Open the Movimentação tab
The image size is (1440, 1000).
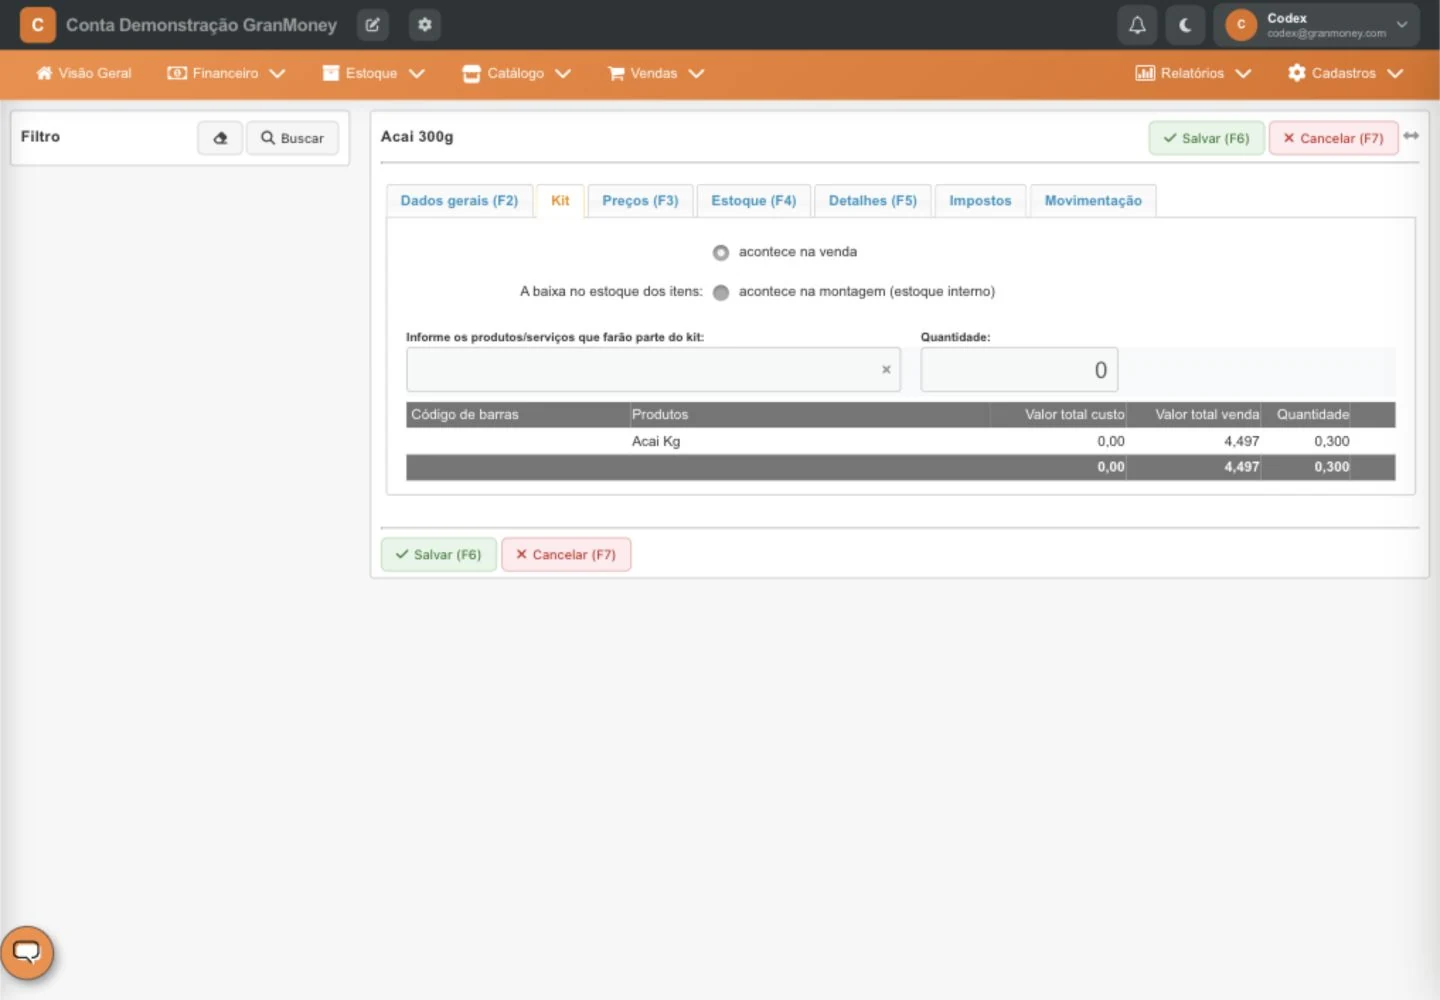pyautogui.click(x=1093, y=201)
